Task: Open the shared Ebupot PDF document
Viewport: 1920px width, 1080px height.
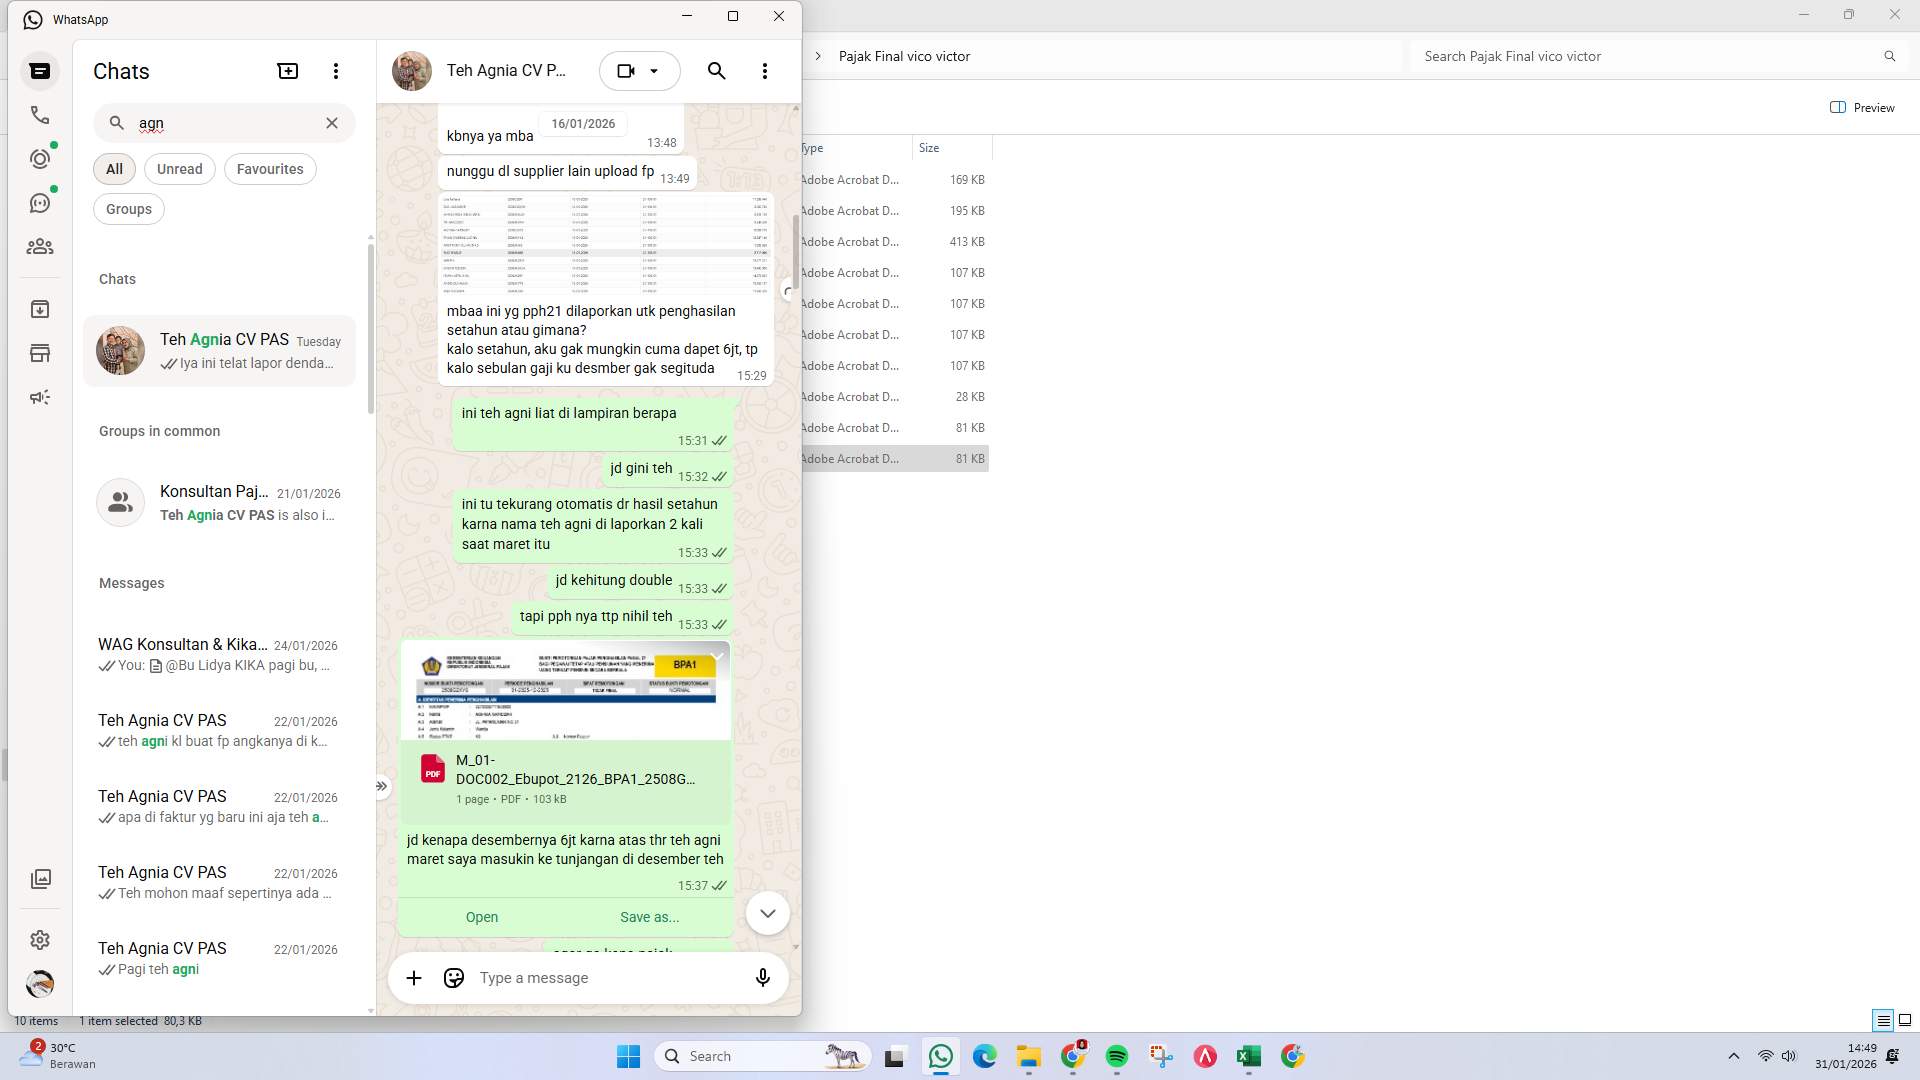Action: point(481,916)
